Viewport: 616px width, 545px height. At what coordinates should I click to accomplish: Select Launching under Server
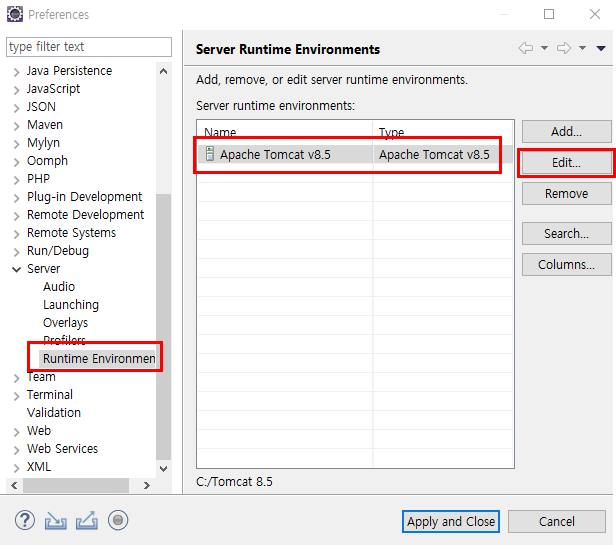(71, 305)
